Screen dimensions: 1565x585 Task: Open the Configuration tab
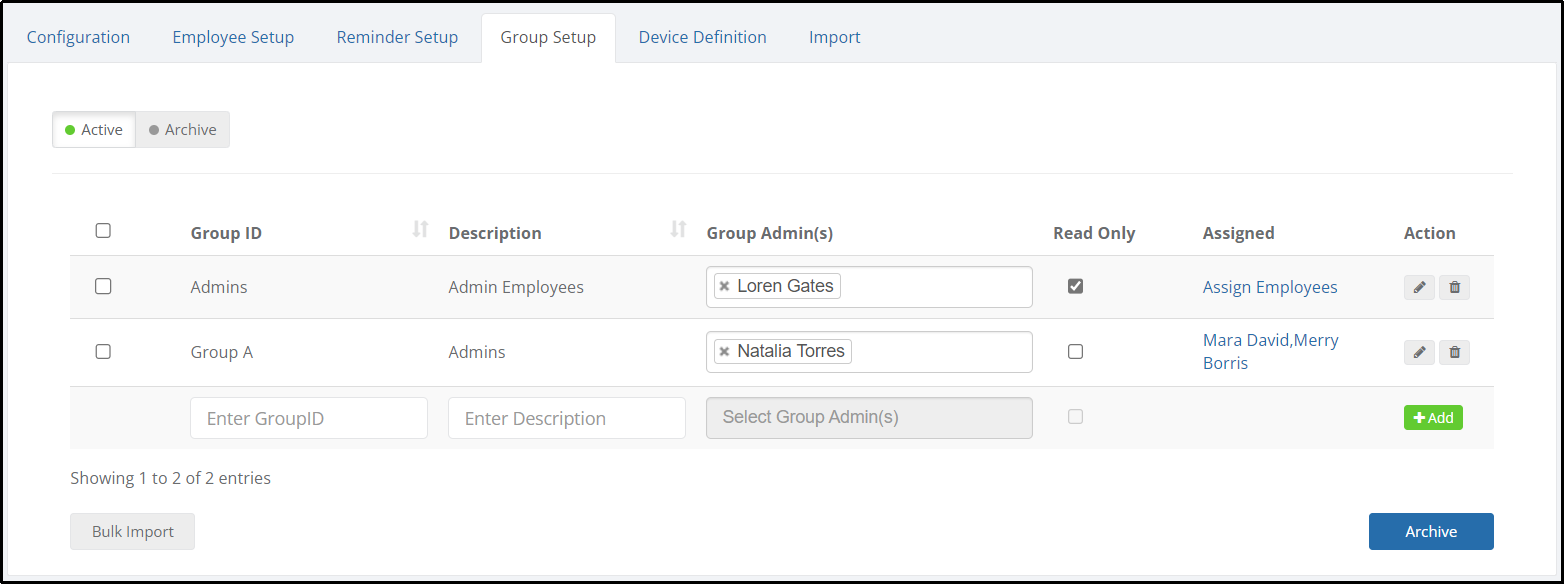click(x=78, y=37)
